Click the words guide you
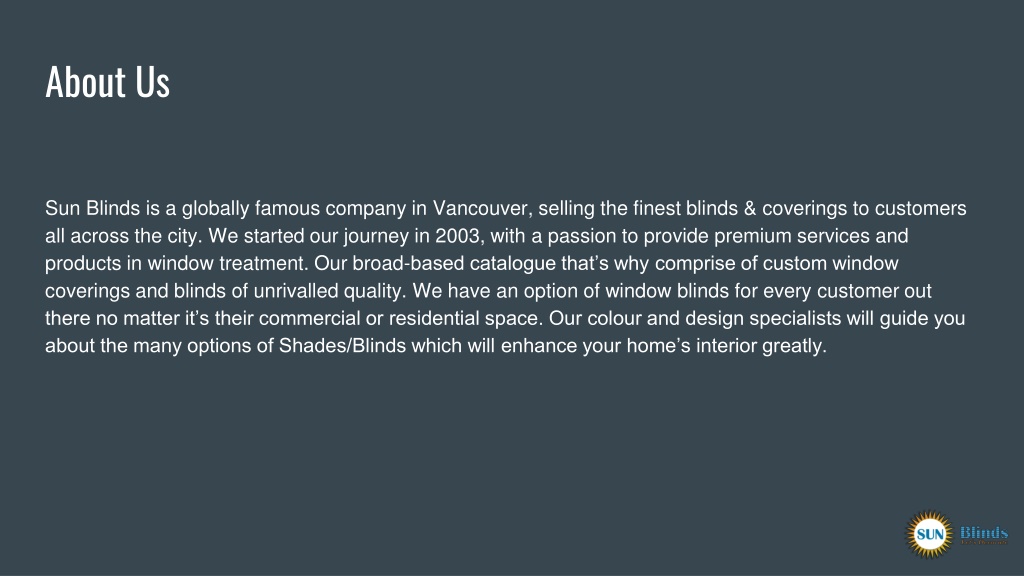The height and width of the screenshot is (576, 1024). [922, 319]
